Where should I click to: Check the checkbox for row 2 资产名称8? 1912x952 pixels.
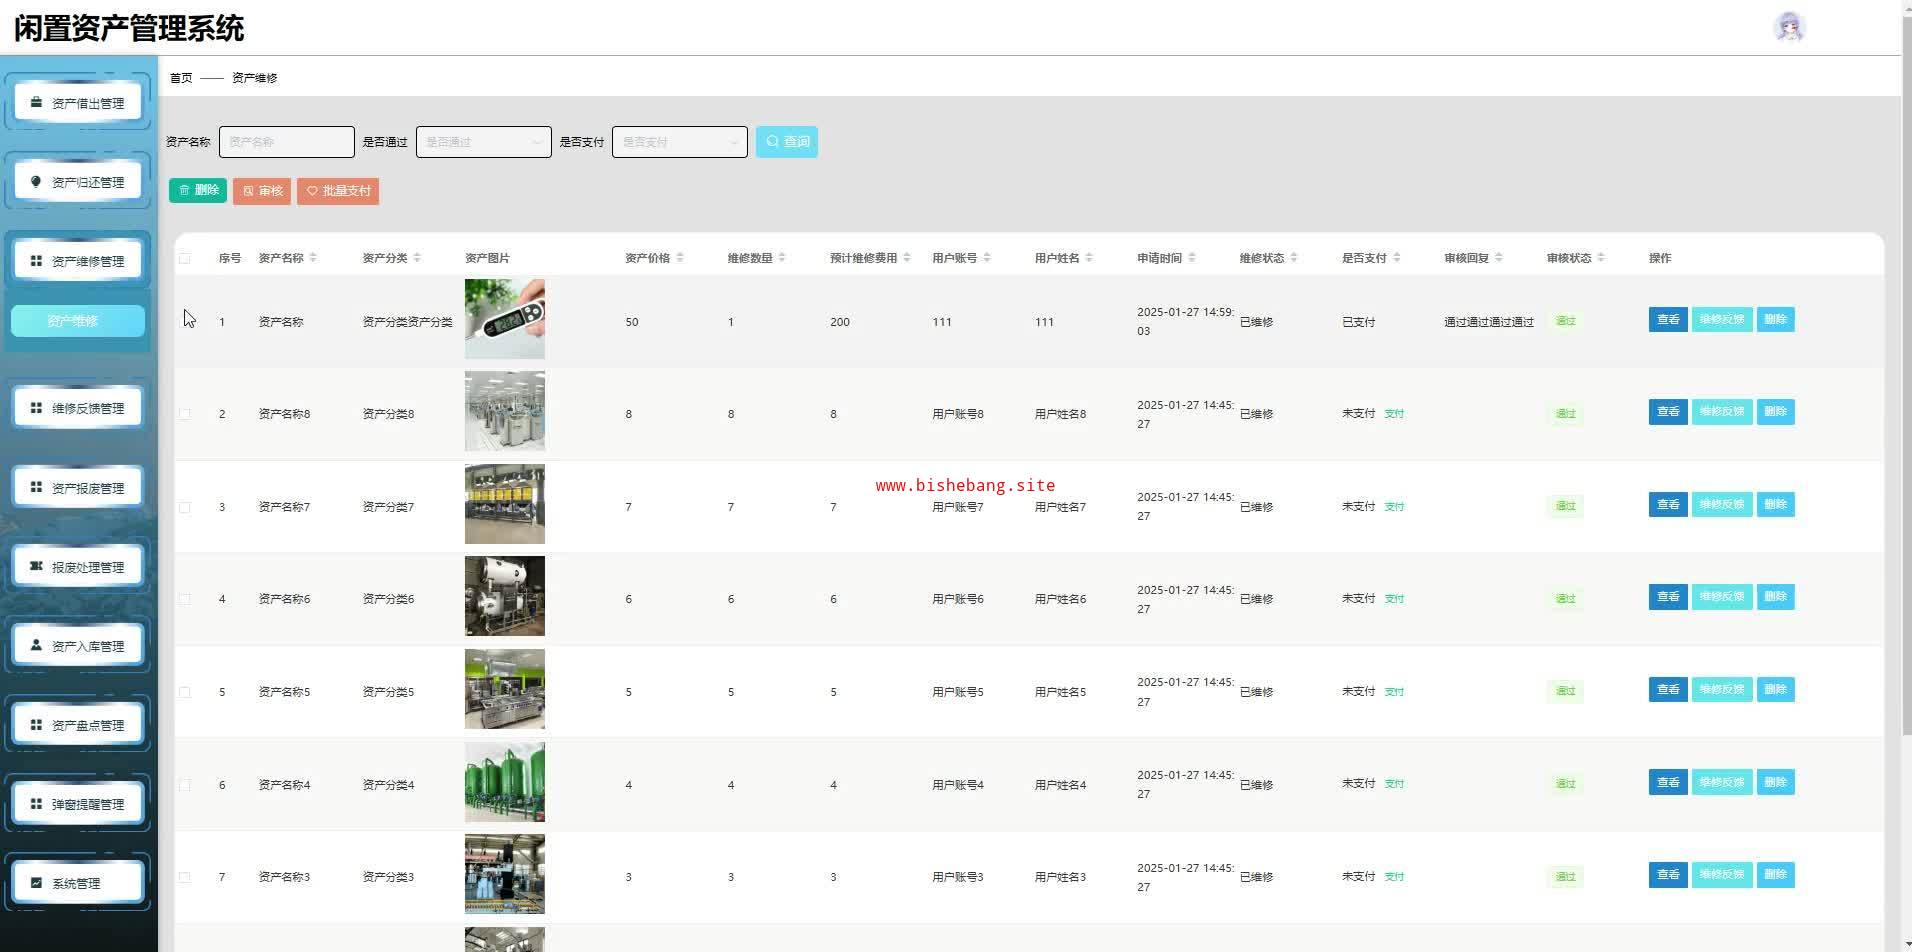184,414
